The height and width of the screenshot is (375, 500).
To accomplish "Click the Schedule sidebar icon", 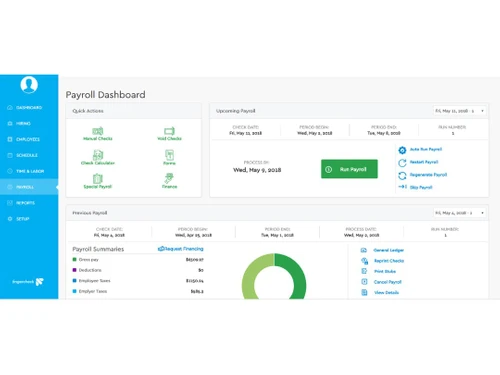I will coord(10,155).
